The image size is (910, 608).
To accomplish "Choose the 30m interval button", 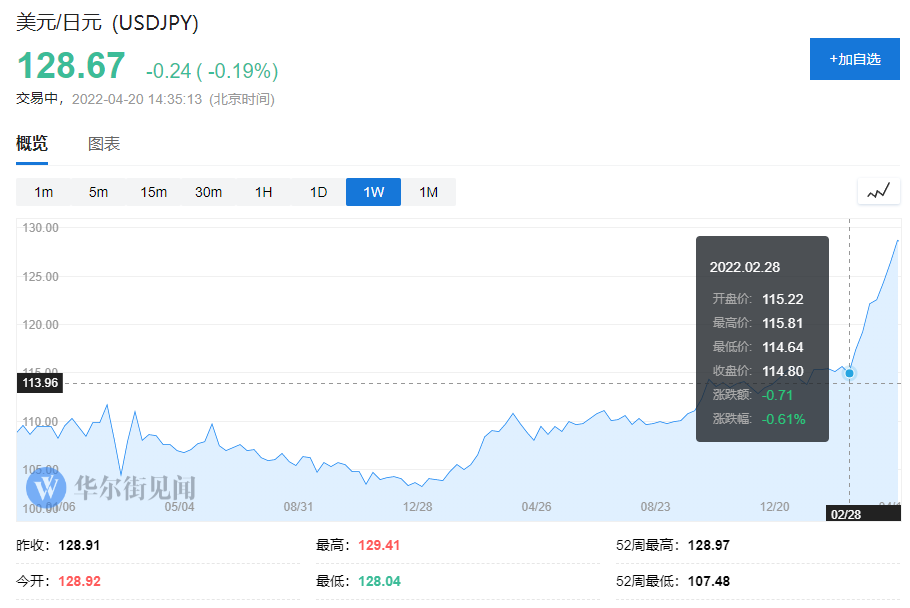I will [x=208, y=192].
